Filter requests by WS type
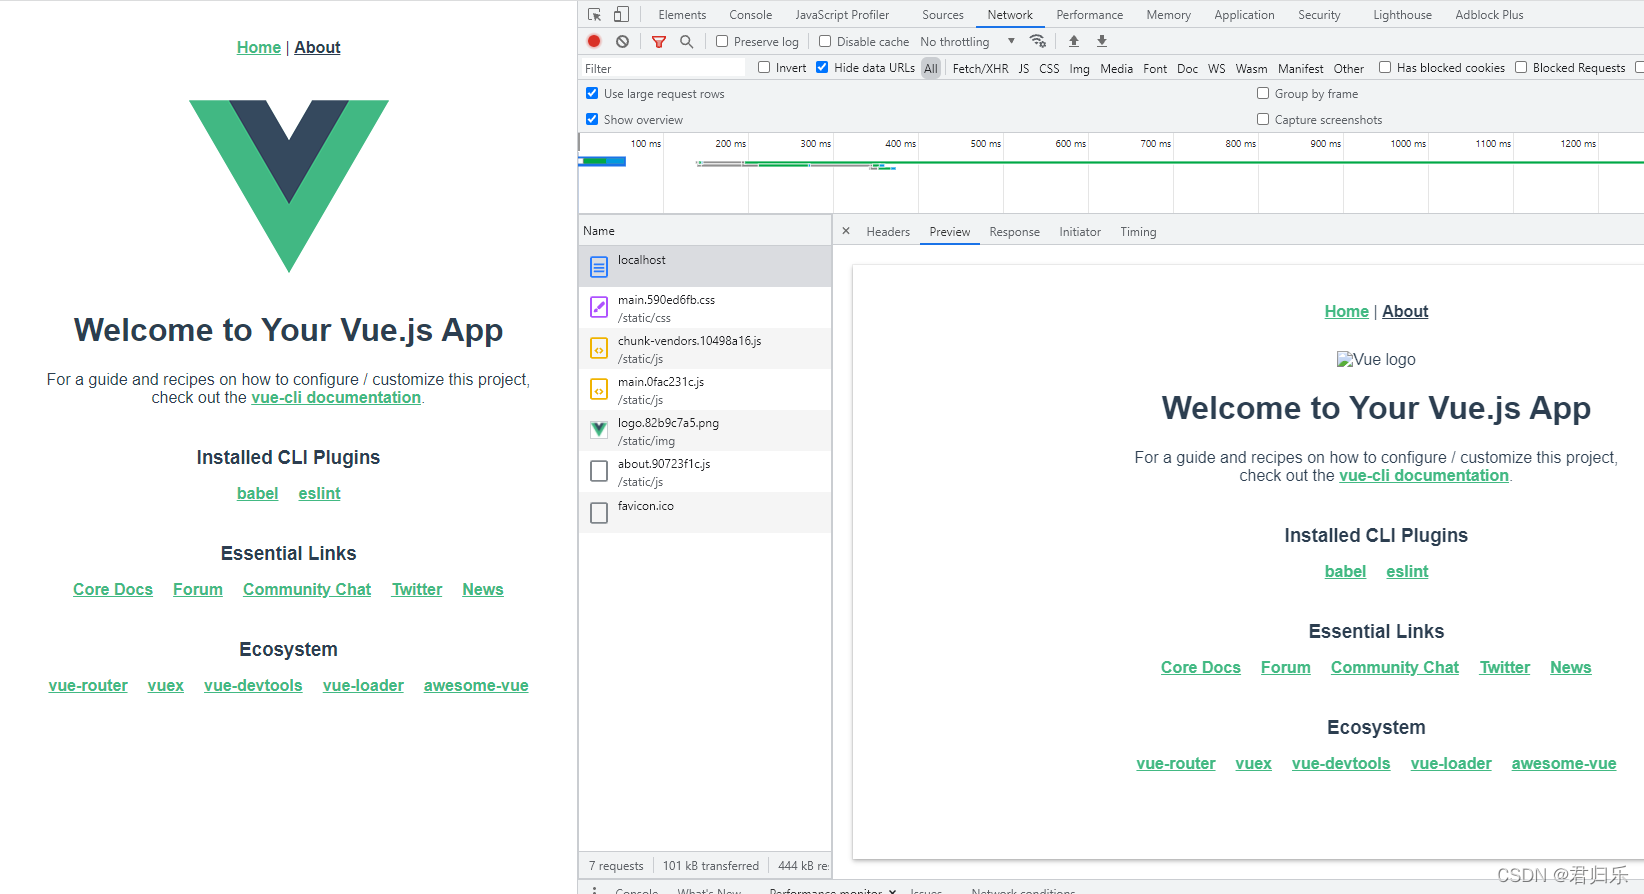Viewport: 1644px width, 894px height. click(x=1216, y=68)
